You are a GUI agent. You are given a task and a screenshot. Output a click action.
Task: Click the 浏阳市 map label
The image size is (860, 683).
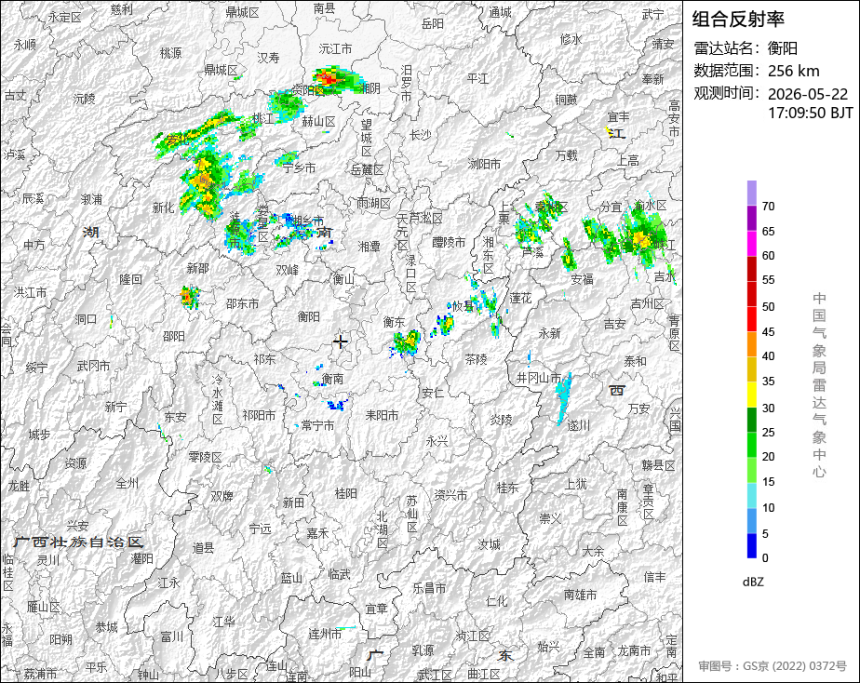coord(484,163)
